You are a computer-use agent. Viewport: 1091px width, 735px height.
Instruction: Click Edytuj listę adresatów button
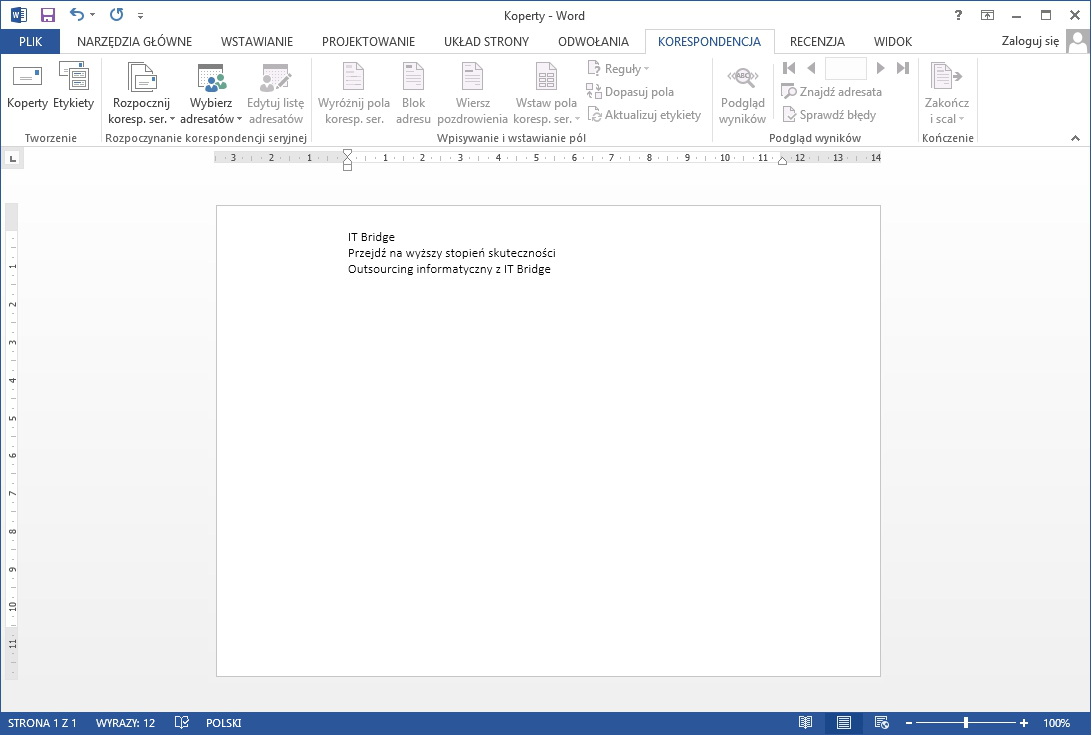(x=276, y=94)
